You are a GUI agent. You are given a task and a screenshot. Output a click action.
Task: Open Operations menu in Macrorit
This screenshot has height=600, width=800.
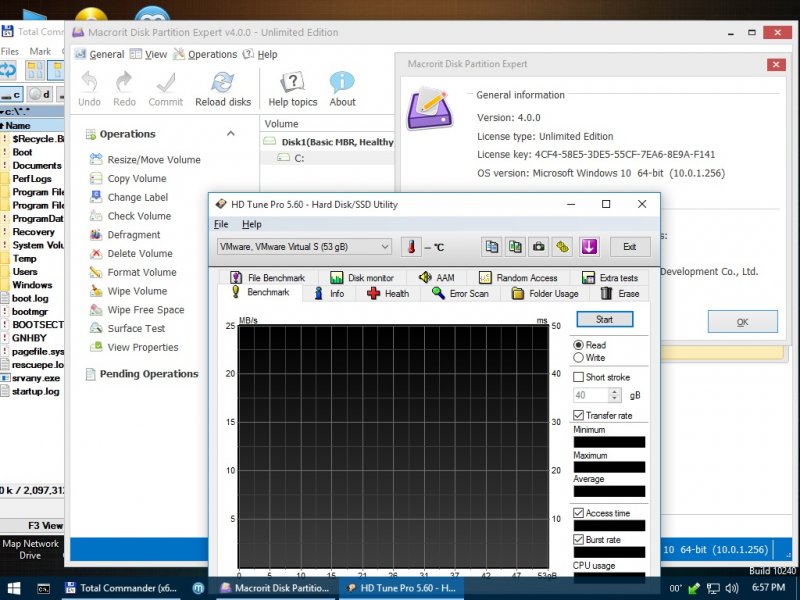(205, 54)
